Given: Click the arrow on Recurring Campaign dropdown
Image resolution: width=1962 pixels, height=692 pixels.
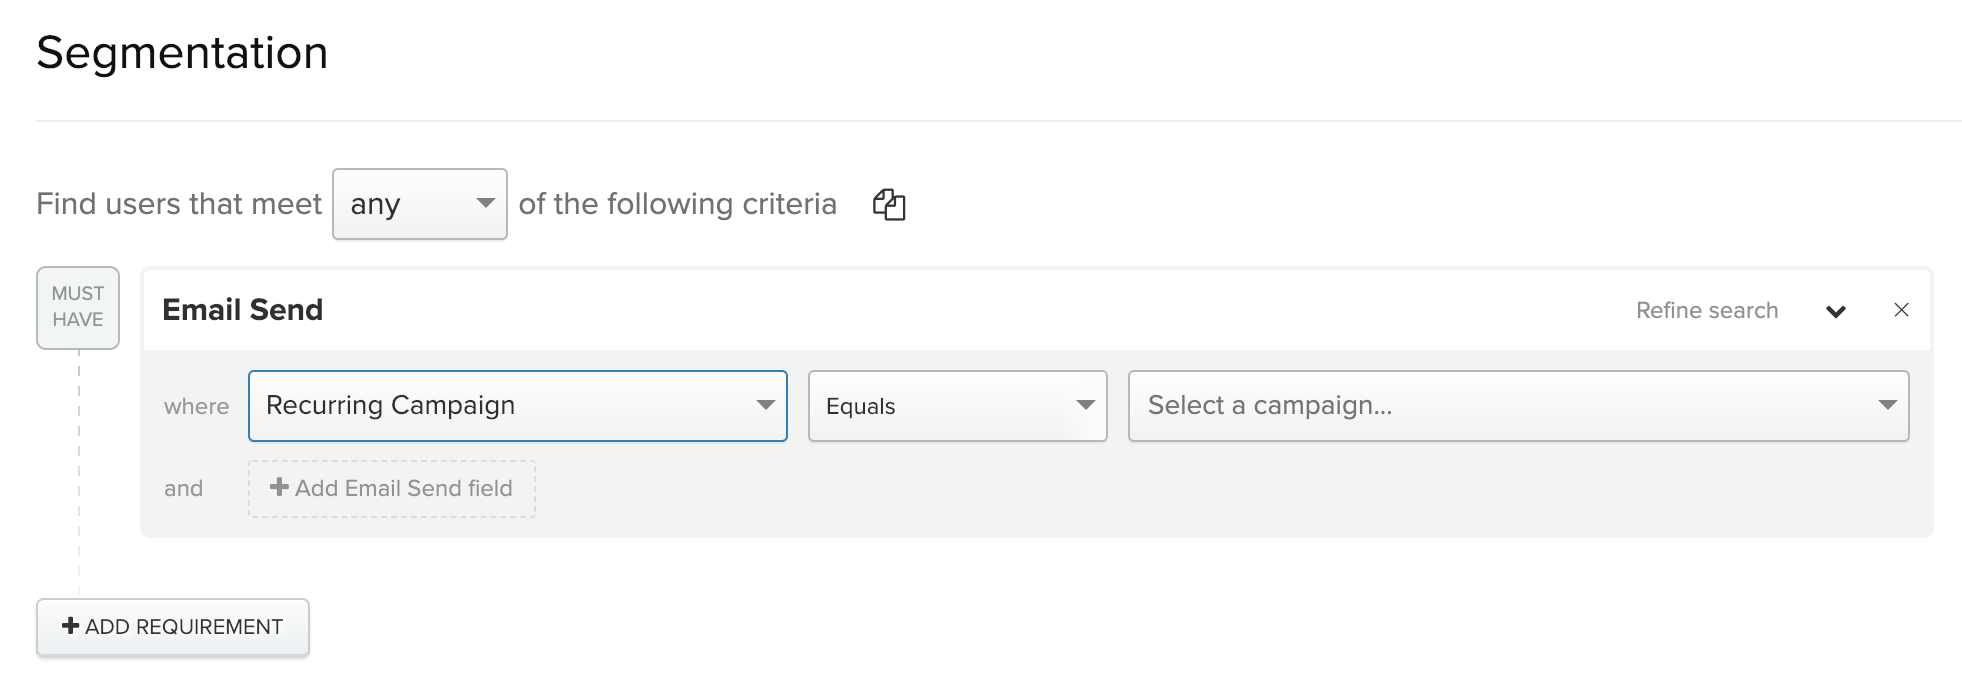Looking at the screenshot, I should click(x=766, y=405).
